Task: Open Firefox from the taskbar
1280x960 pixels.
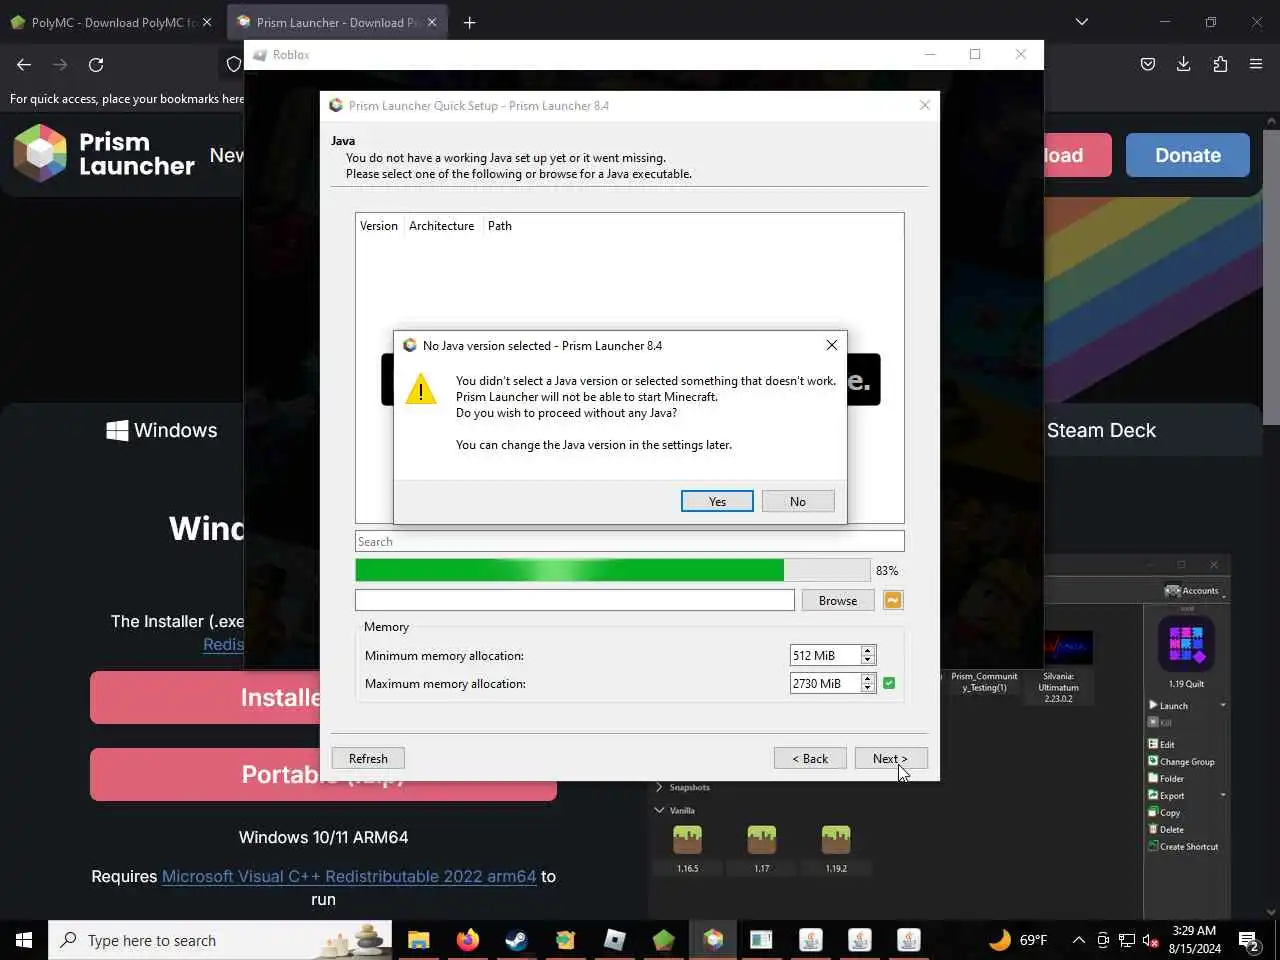Action: pyautogui.click(x=467, y=940)
